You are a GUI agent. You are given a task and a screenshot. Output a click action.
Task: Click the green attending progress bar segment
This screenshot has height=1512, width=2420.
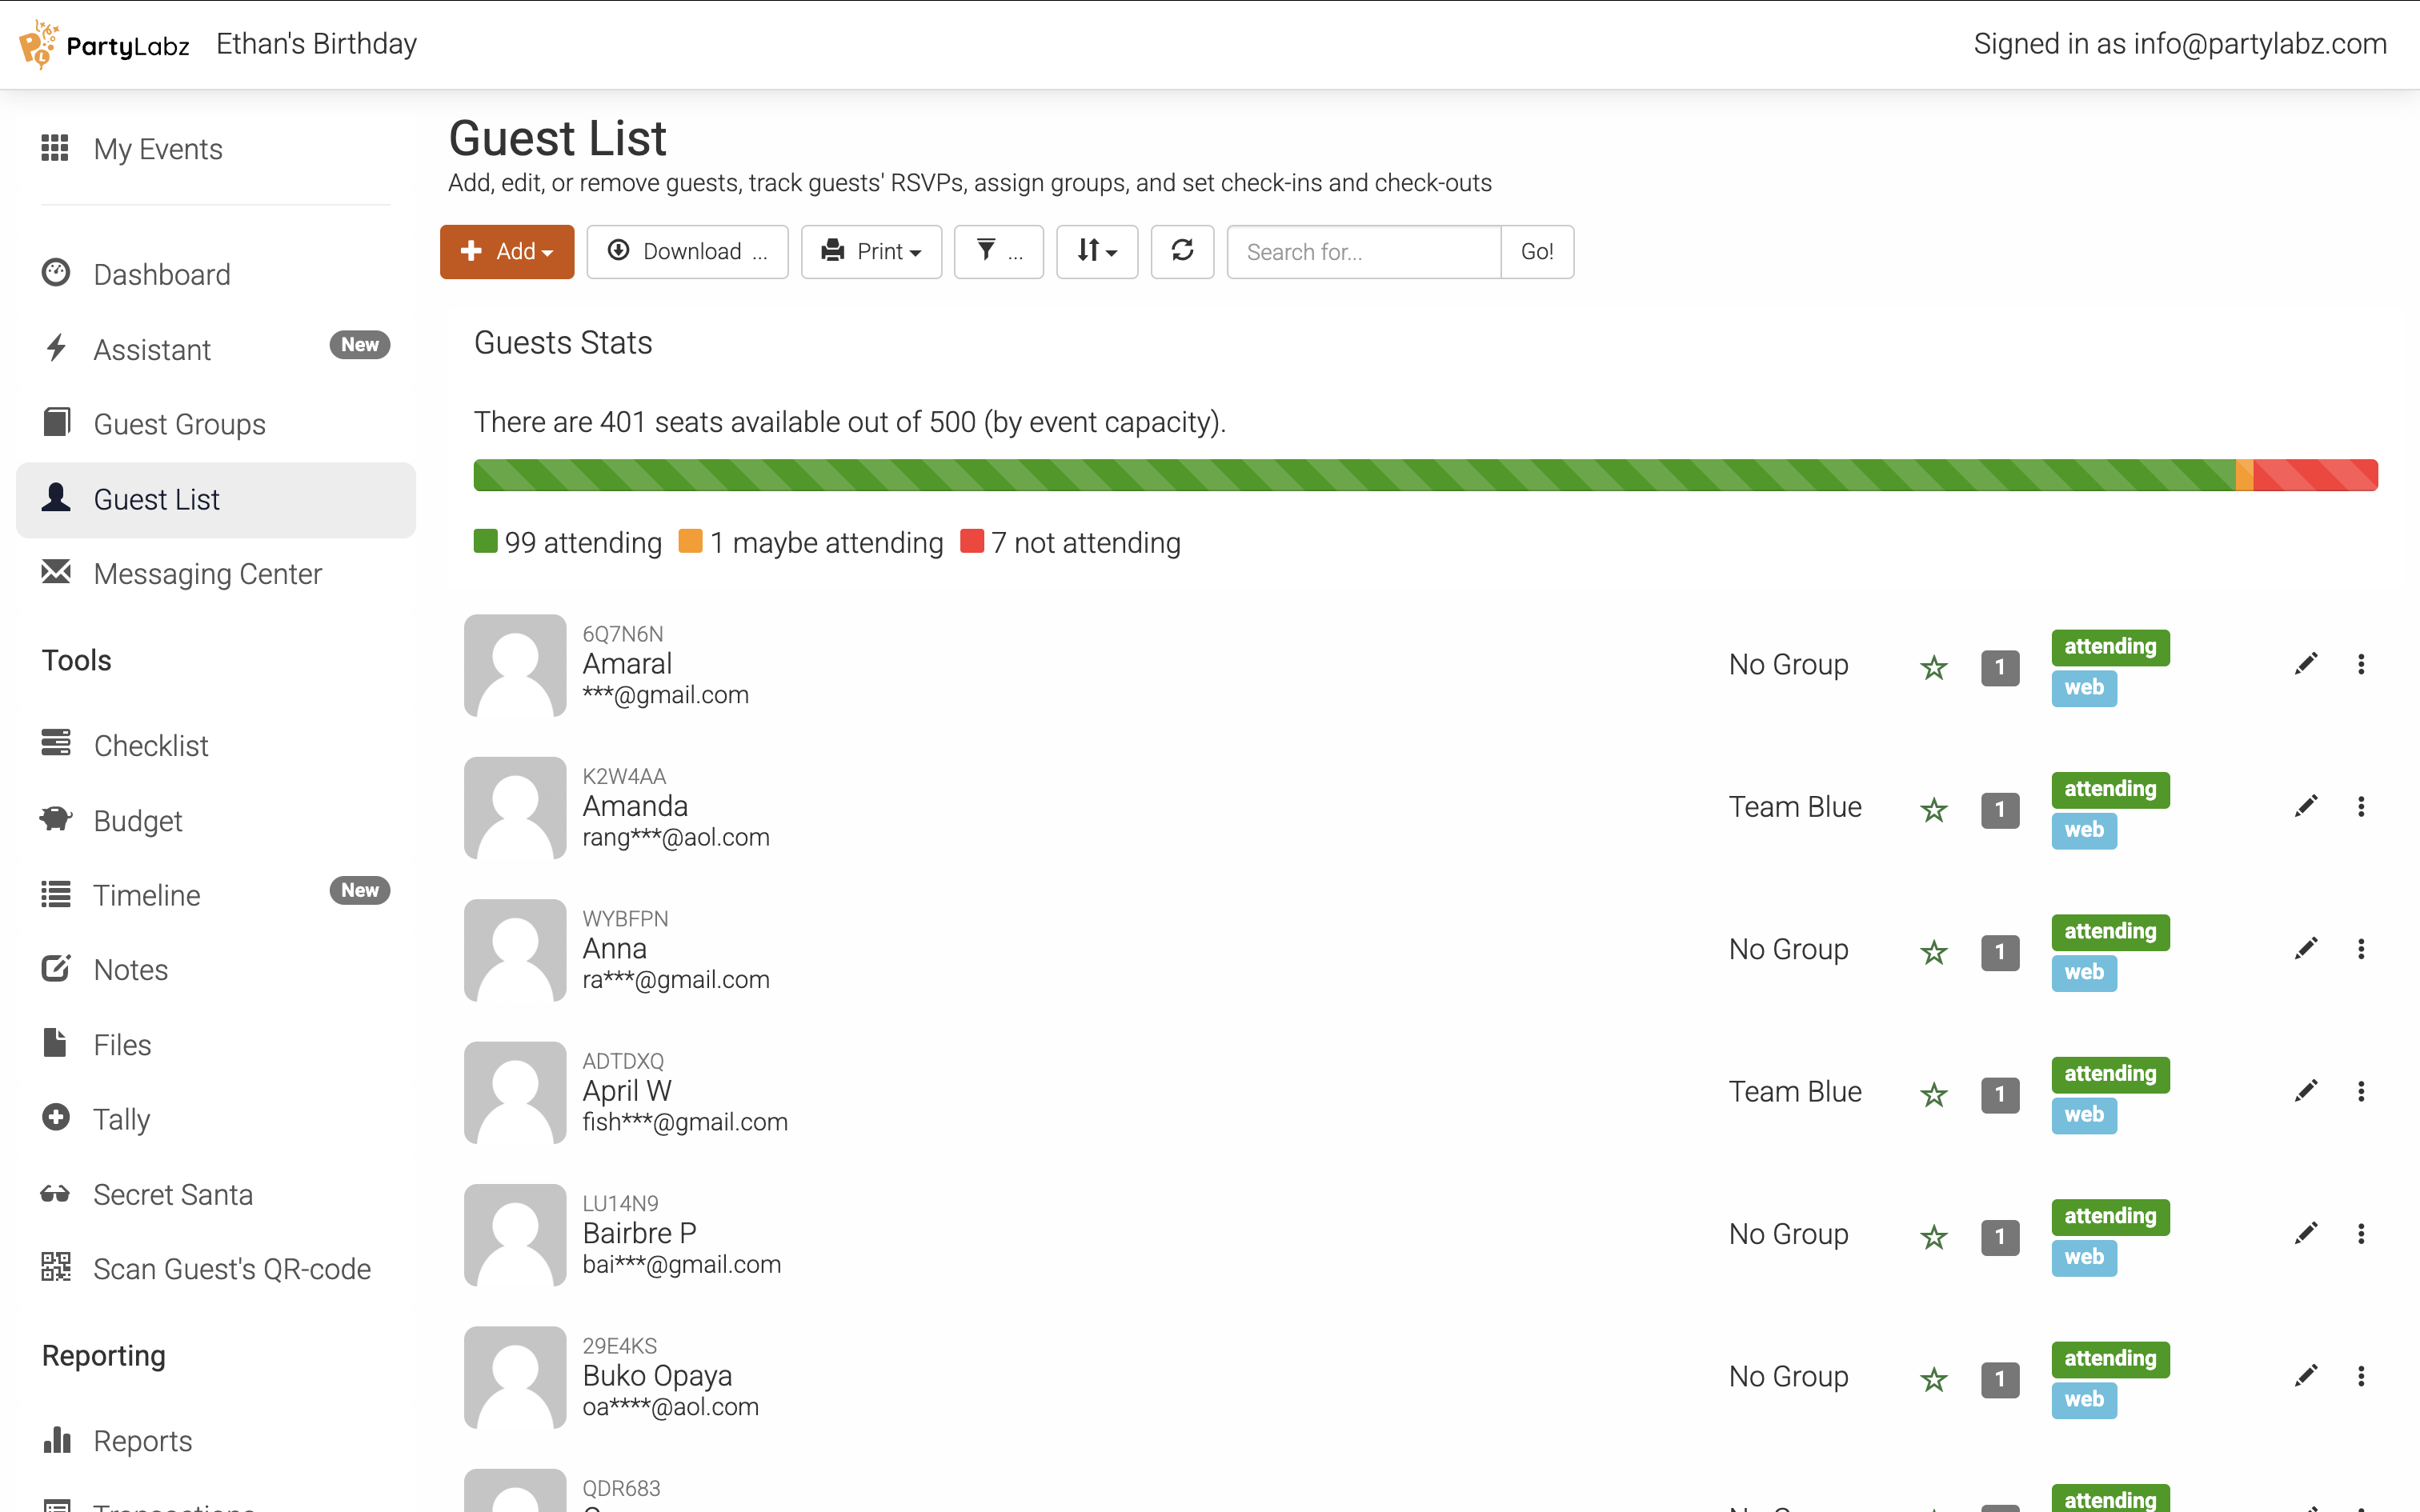point(1354,475)
